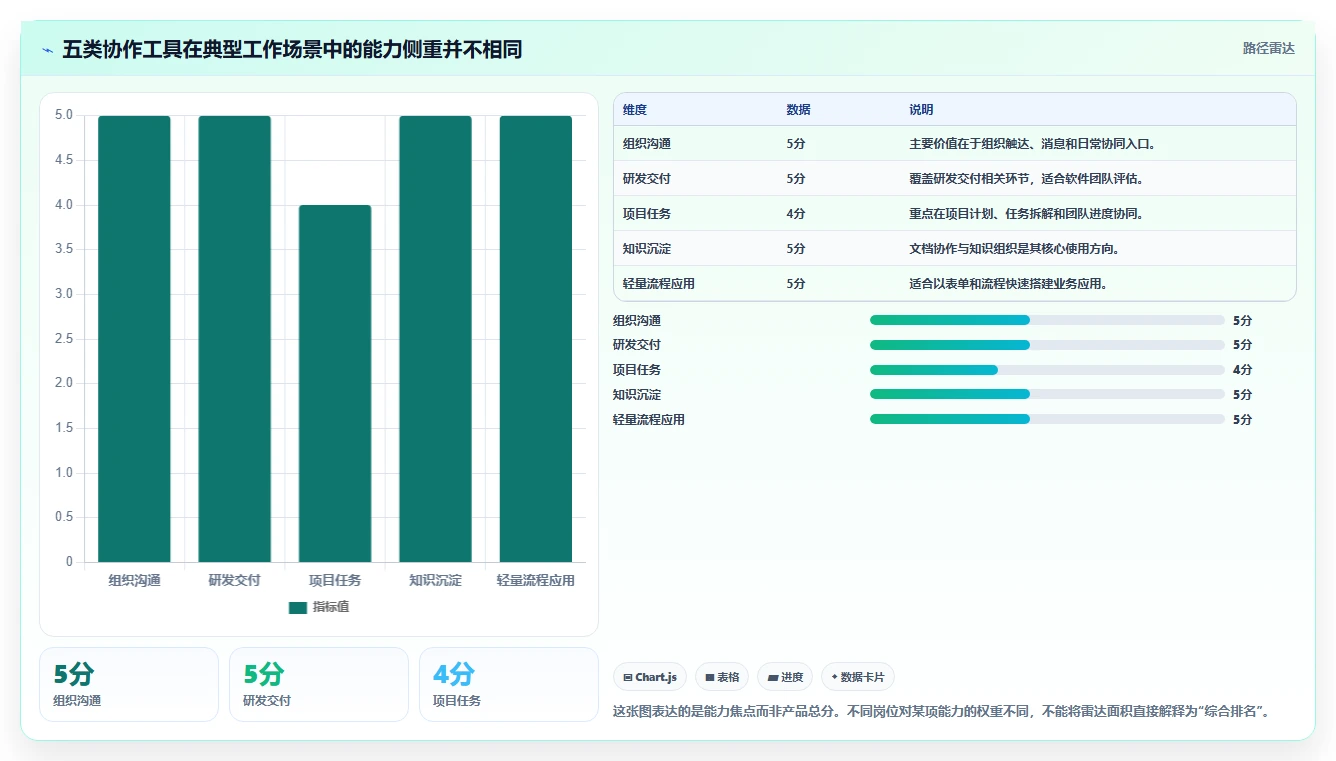Click the lightning icon before the title
1336x761 pixels.
(x=48, y=50)
